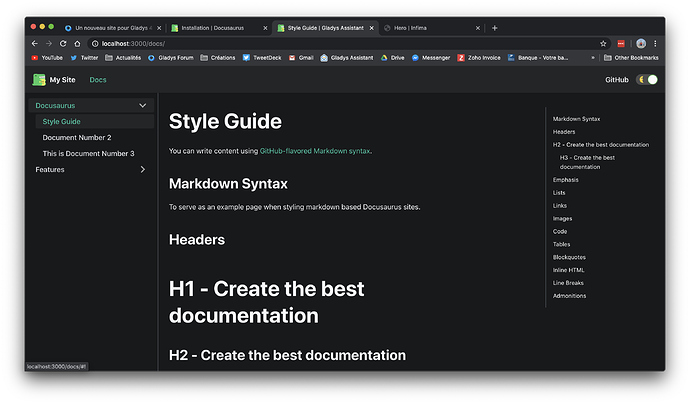690x404 pixels.
Task: Expand the Features sidebar category
Action: pos(143,169)
